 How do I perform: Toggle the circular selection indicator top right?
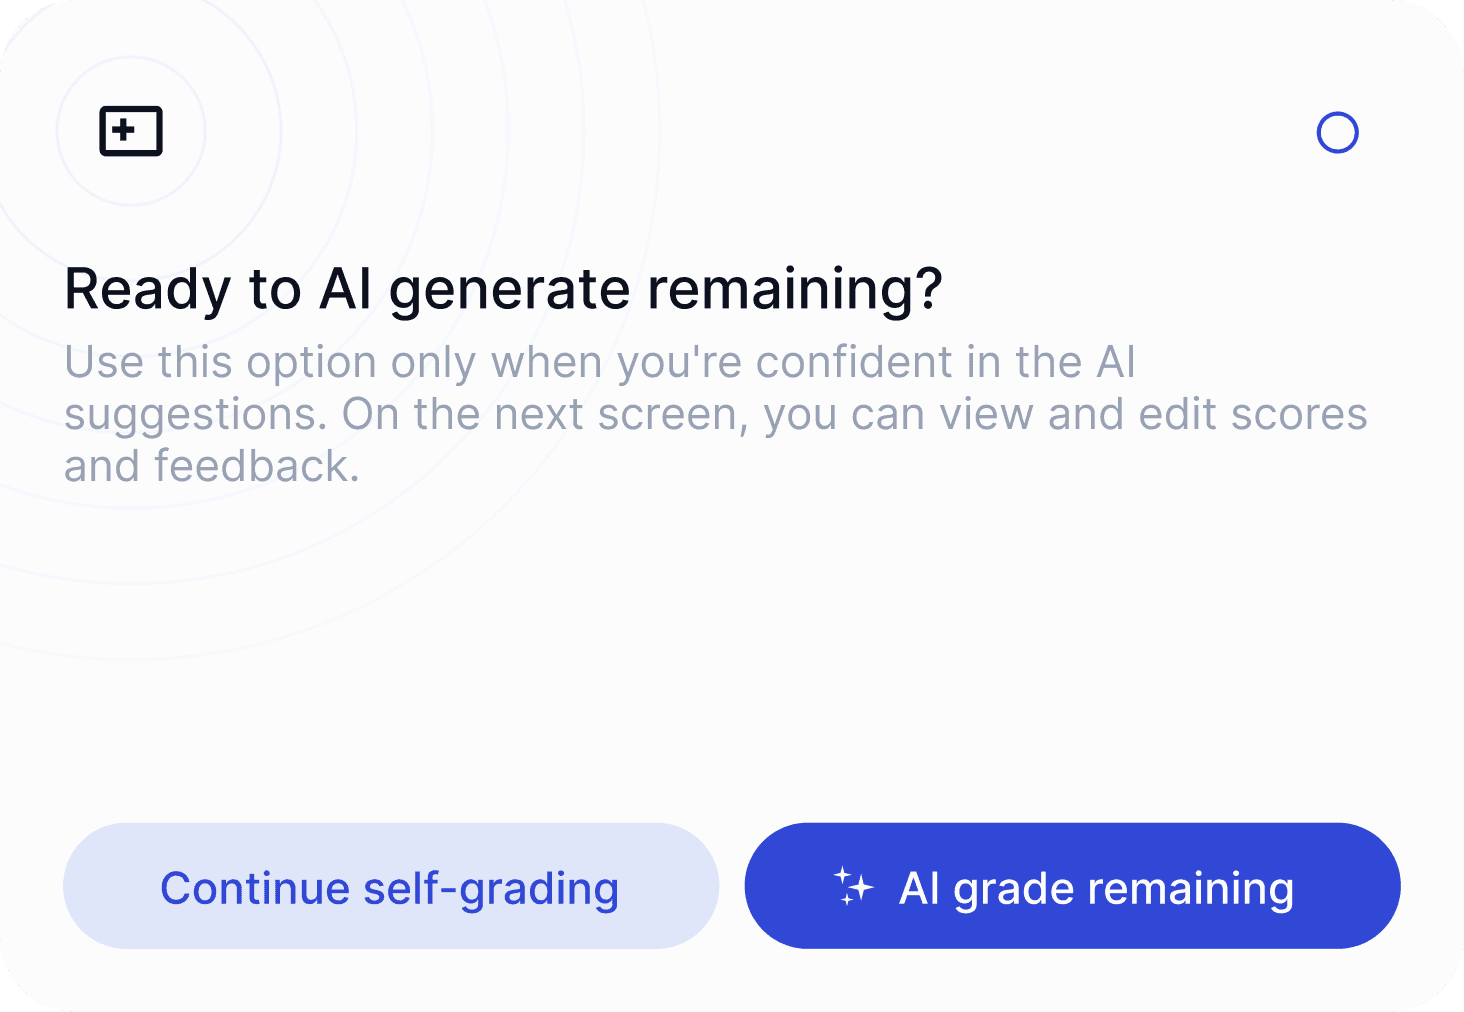(1338, 132)
